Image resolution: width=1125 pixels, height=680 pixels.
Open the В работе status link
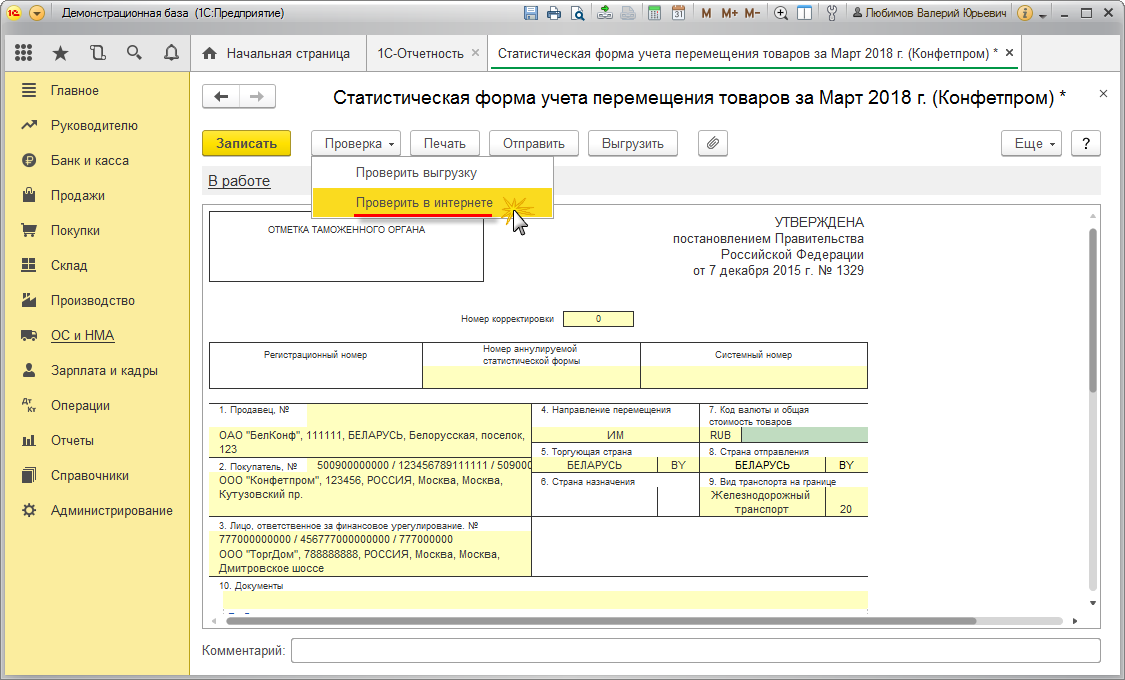(x=239, y=181)
